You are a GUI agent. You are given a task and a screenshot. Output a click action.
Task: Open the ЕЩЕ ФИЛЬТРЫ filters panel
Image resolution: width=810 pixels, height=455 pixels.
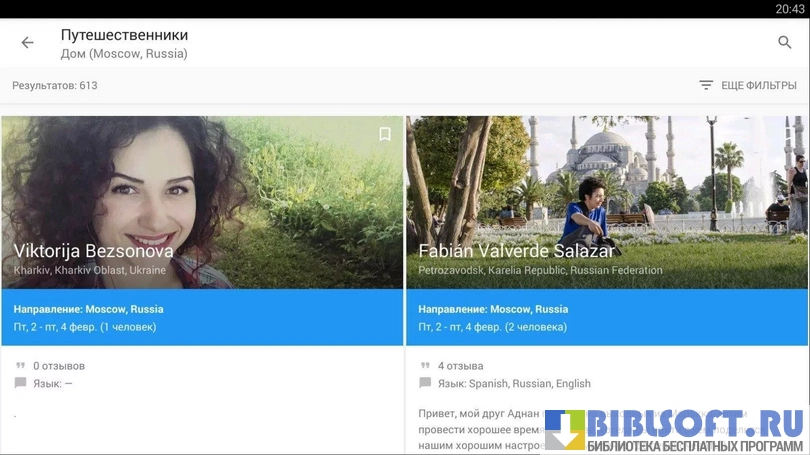pos(758,86)
